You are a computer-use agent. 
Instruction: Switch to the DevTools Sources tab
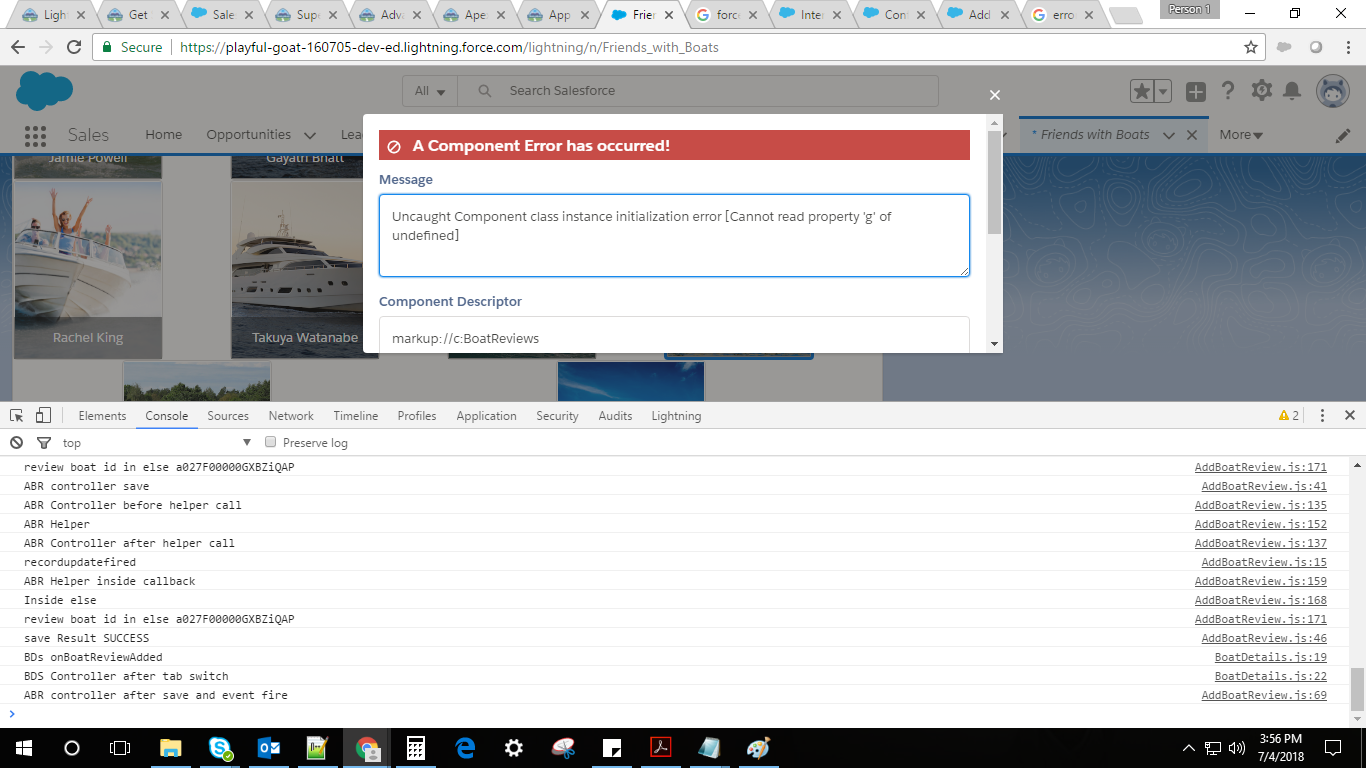coord(228,415)
